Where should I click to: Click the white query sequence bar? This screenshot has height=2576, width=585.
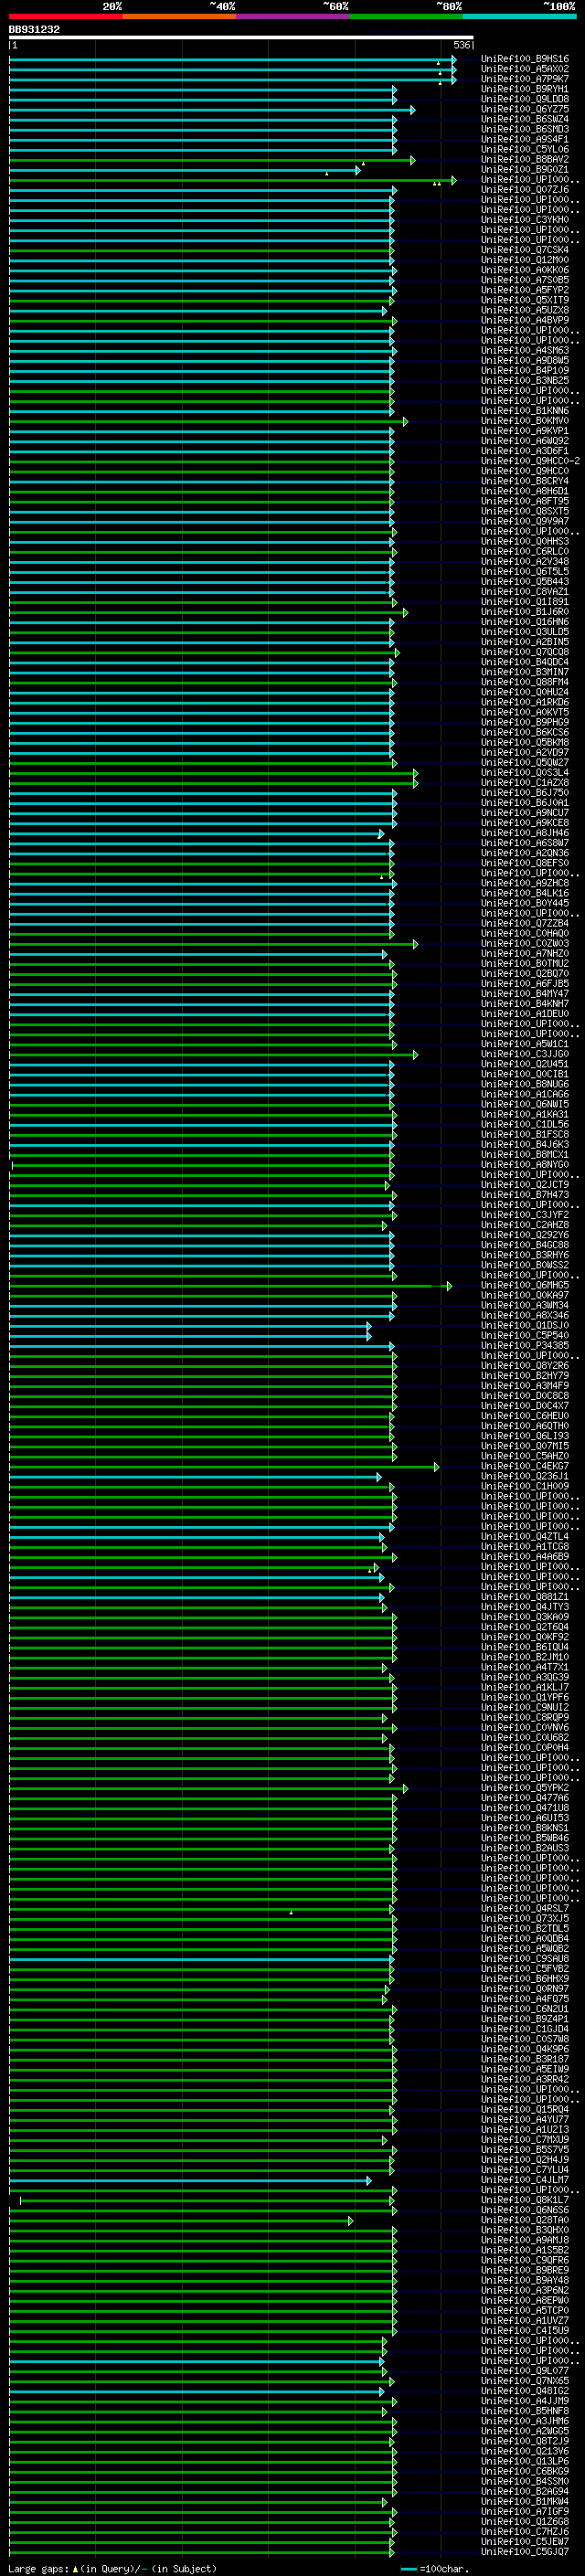pyautogui.click(x=241, y=38)
